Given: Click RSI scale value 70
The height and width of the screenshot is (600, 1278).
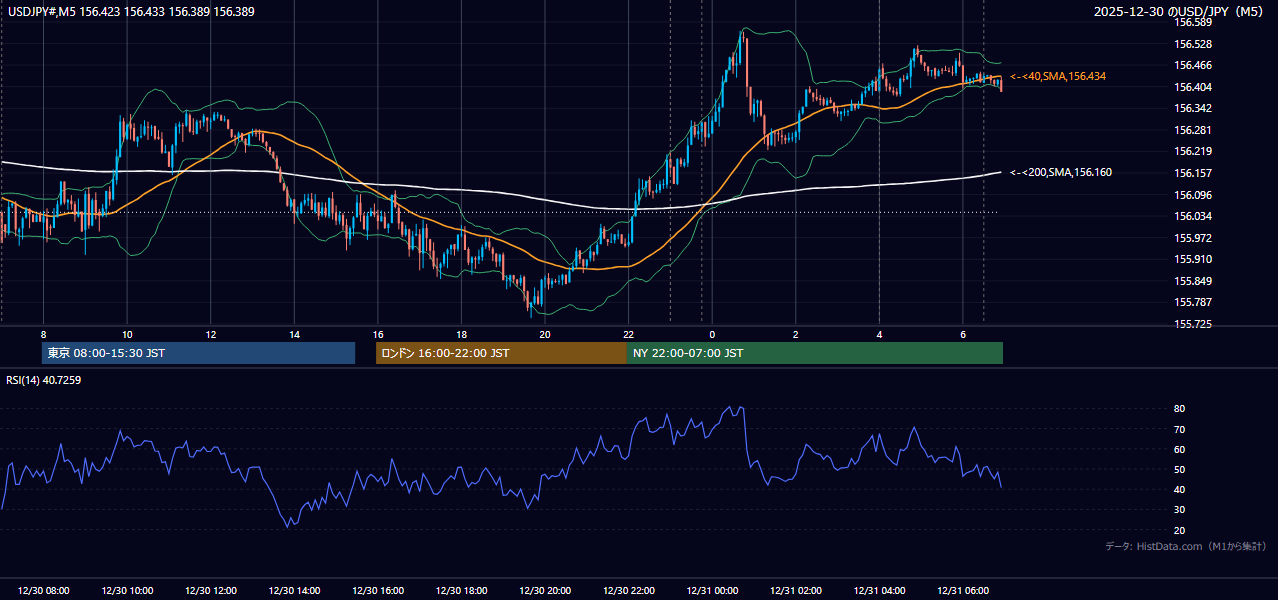Looking at the screenshot, I should click(1179, 429).
